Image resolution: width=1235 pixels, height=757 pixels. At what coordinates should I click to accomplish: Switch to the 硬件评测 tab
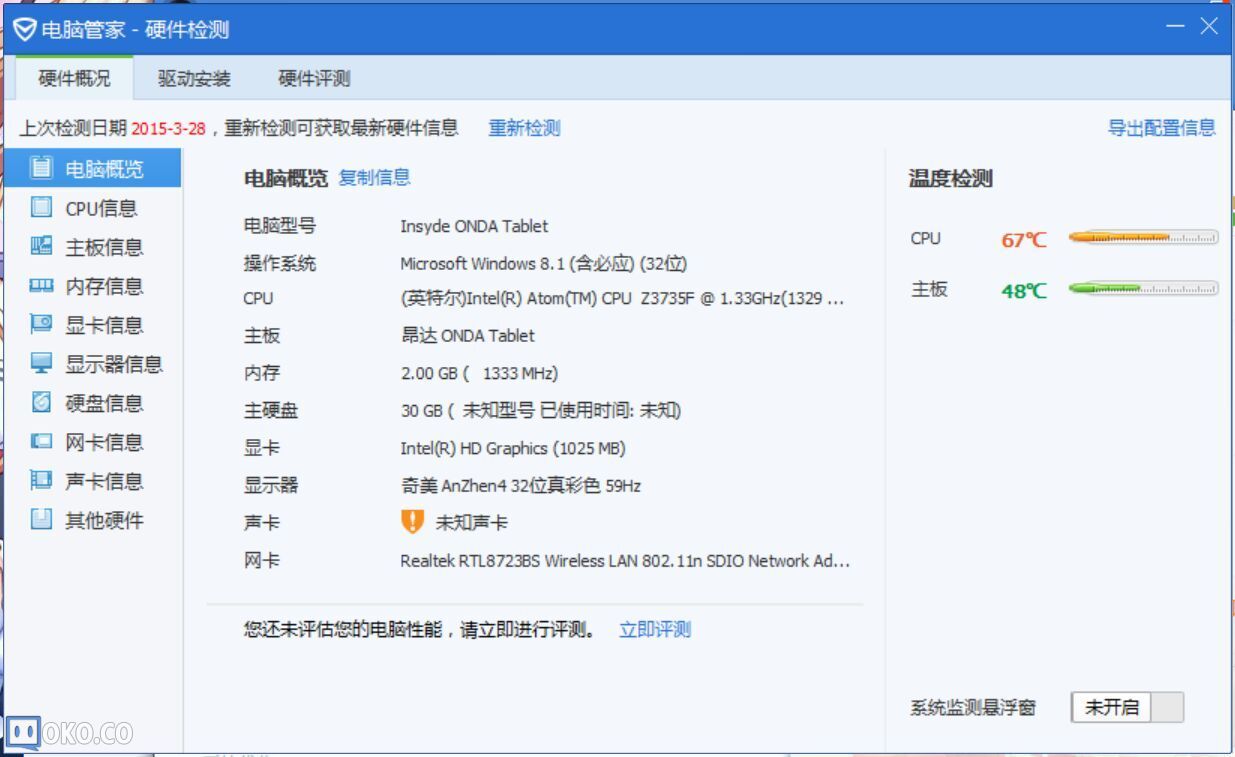click(314, 79)
